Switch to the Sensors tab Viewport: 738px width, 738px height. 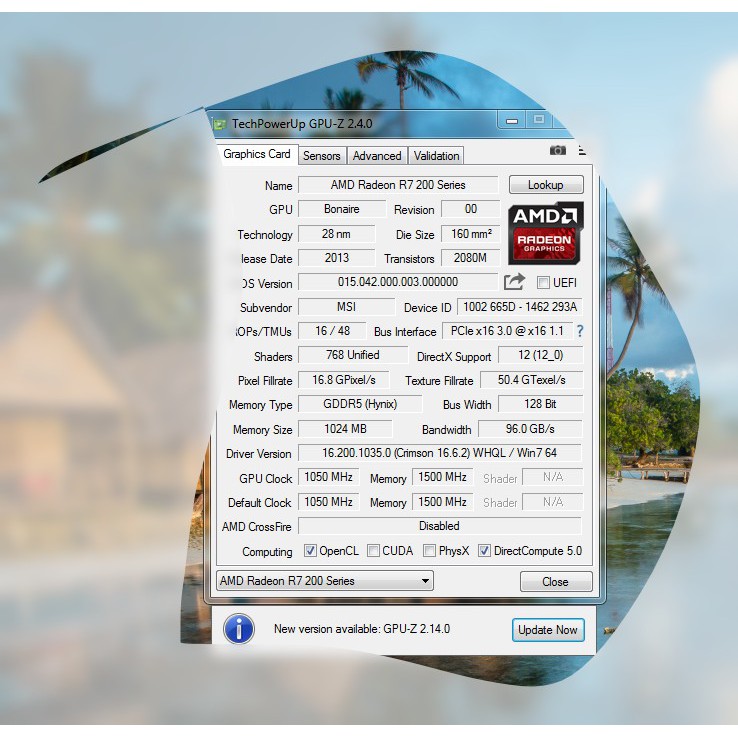click(x=322, y=156)
